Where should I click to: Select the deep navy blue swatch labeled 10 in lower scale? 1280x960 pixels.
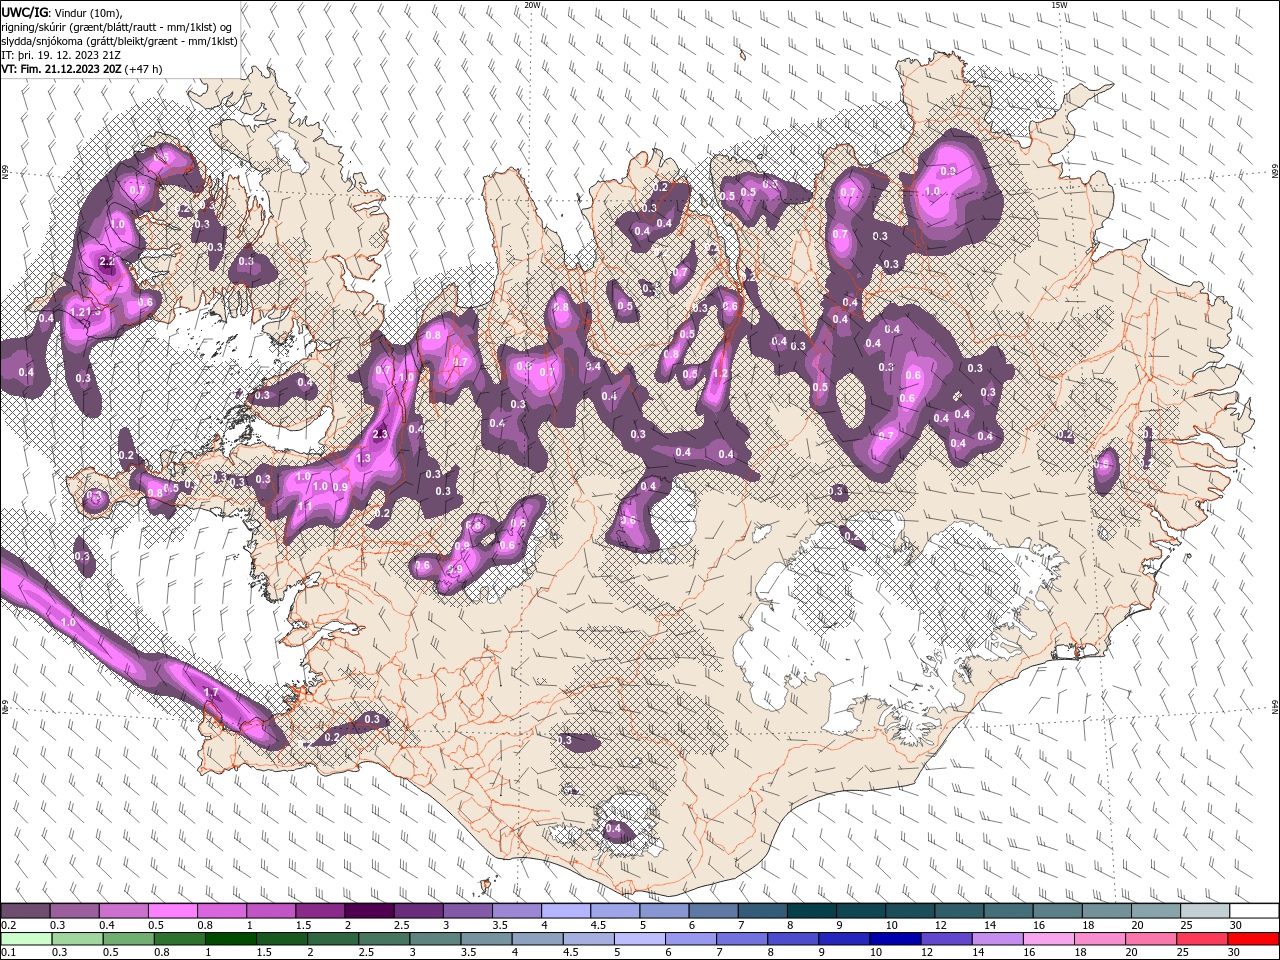(895, 939)
